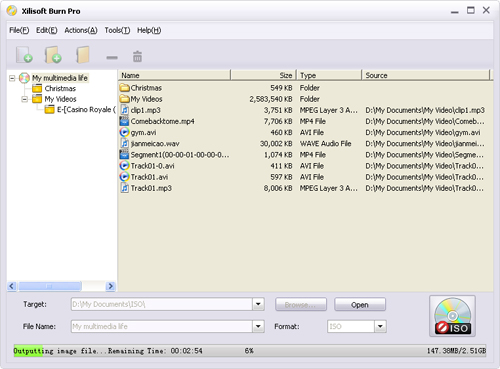Collapse the My multimedia life tree node

[x=12, y=78]
